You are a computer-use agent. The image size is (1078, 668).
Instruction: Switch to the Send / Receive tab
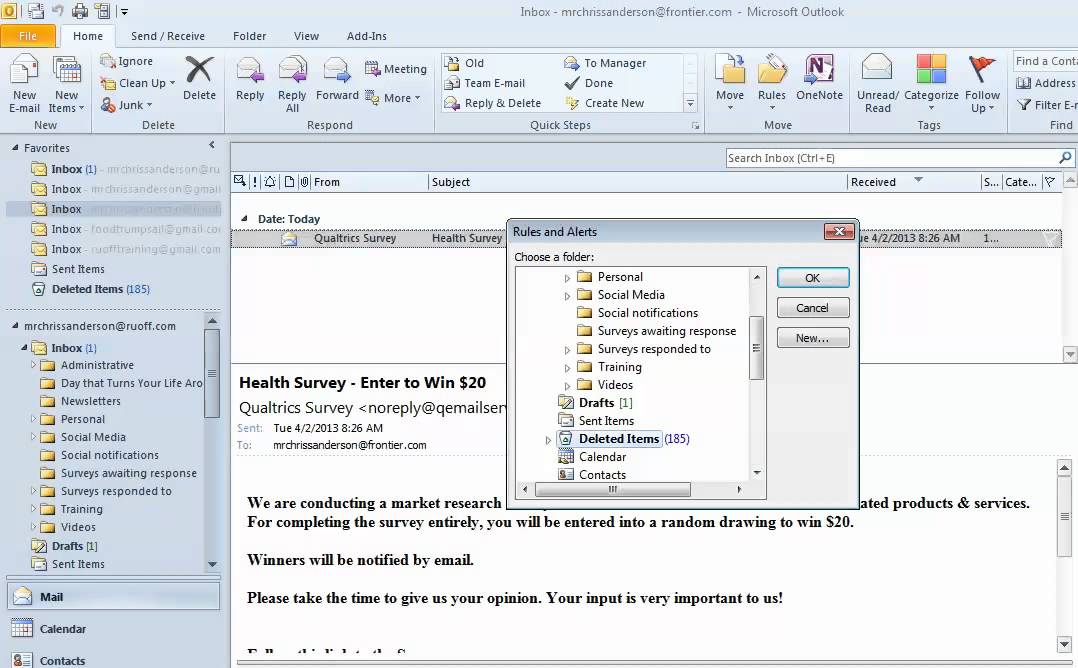[168, 36]
